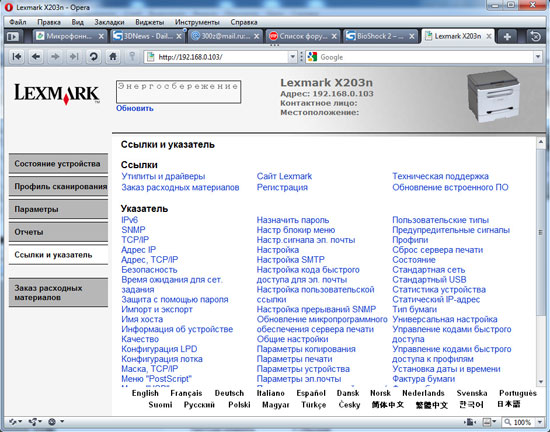This screenshot has width=550, height=432.
Task: Click the printer image thumbnail
Action: 494,96
